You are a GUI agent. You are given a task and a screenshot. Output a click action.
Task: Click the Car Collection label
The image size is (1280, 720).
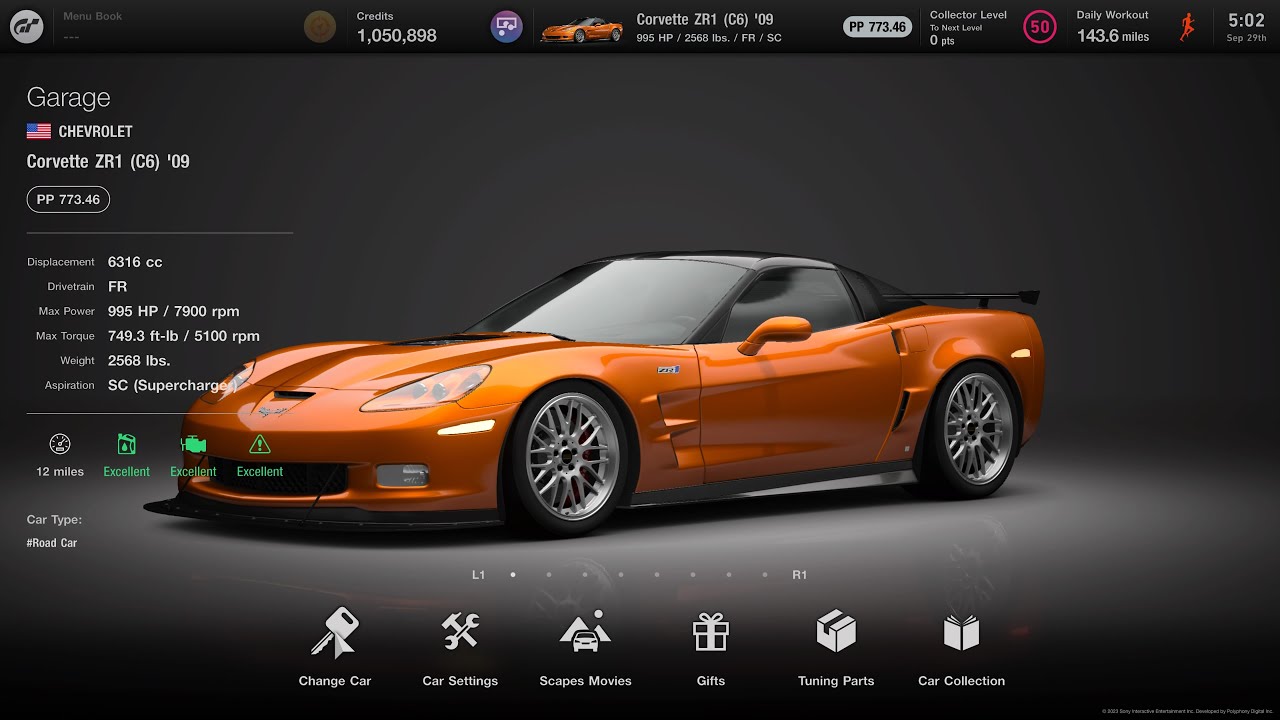pos(961,681)
